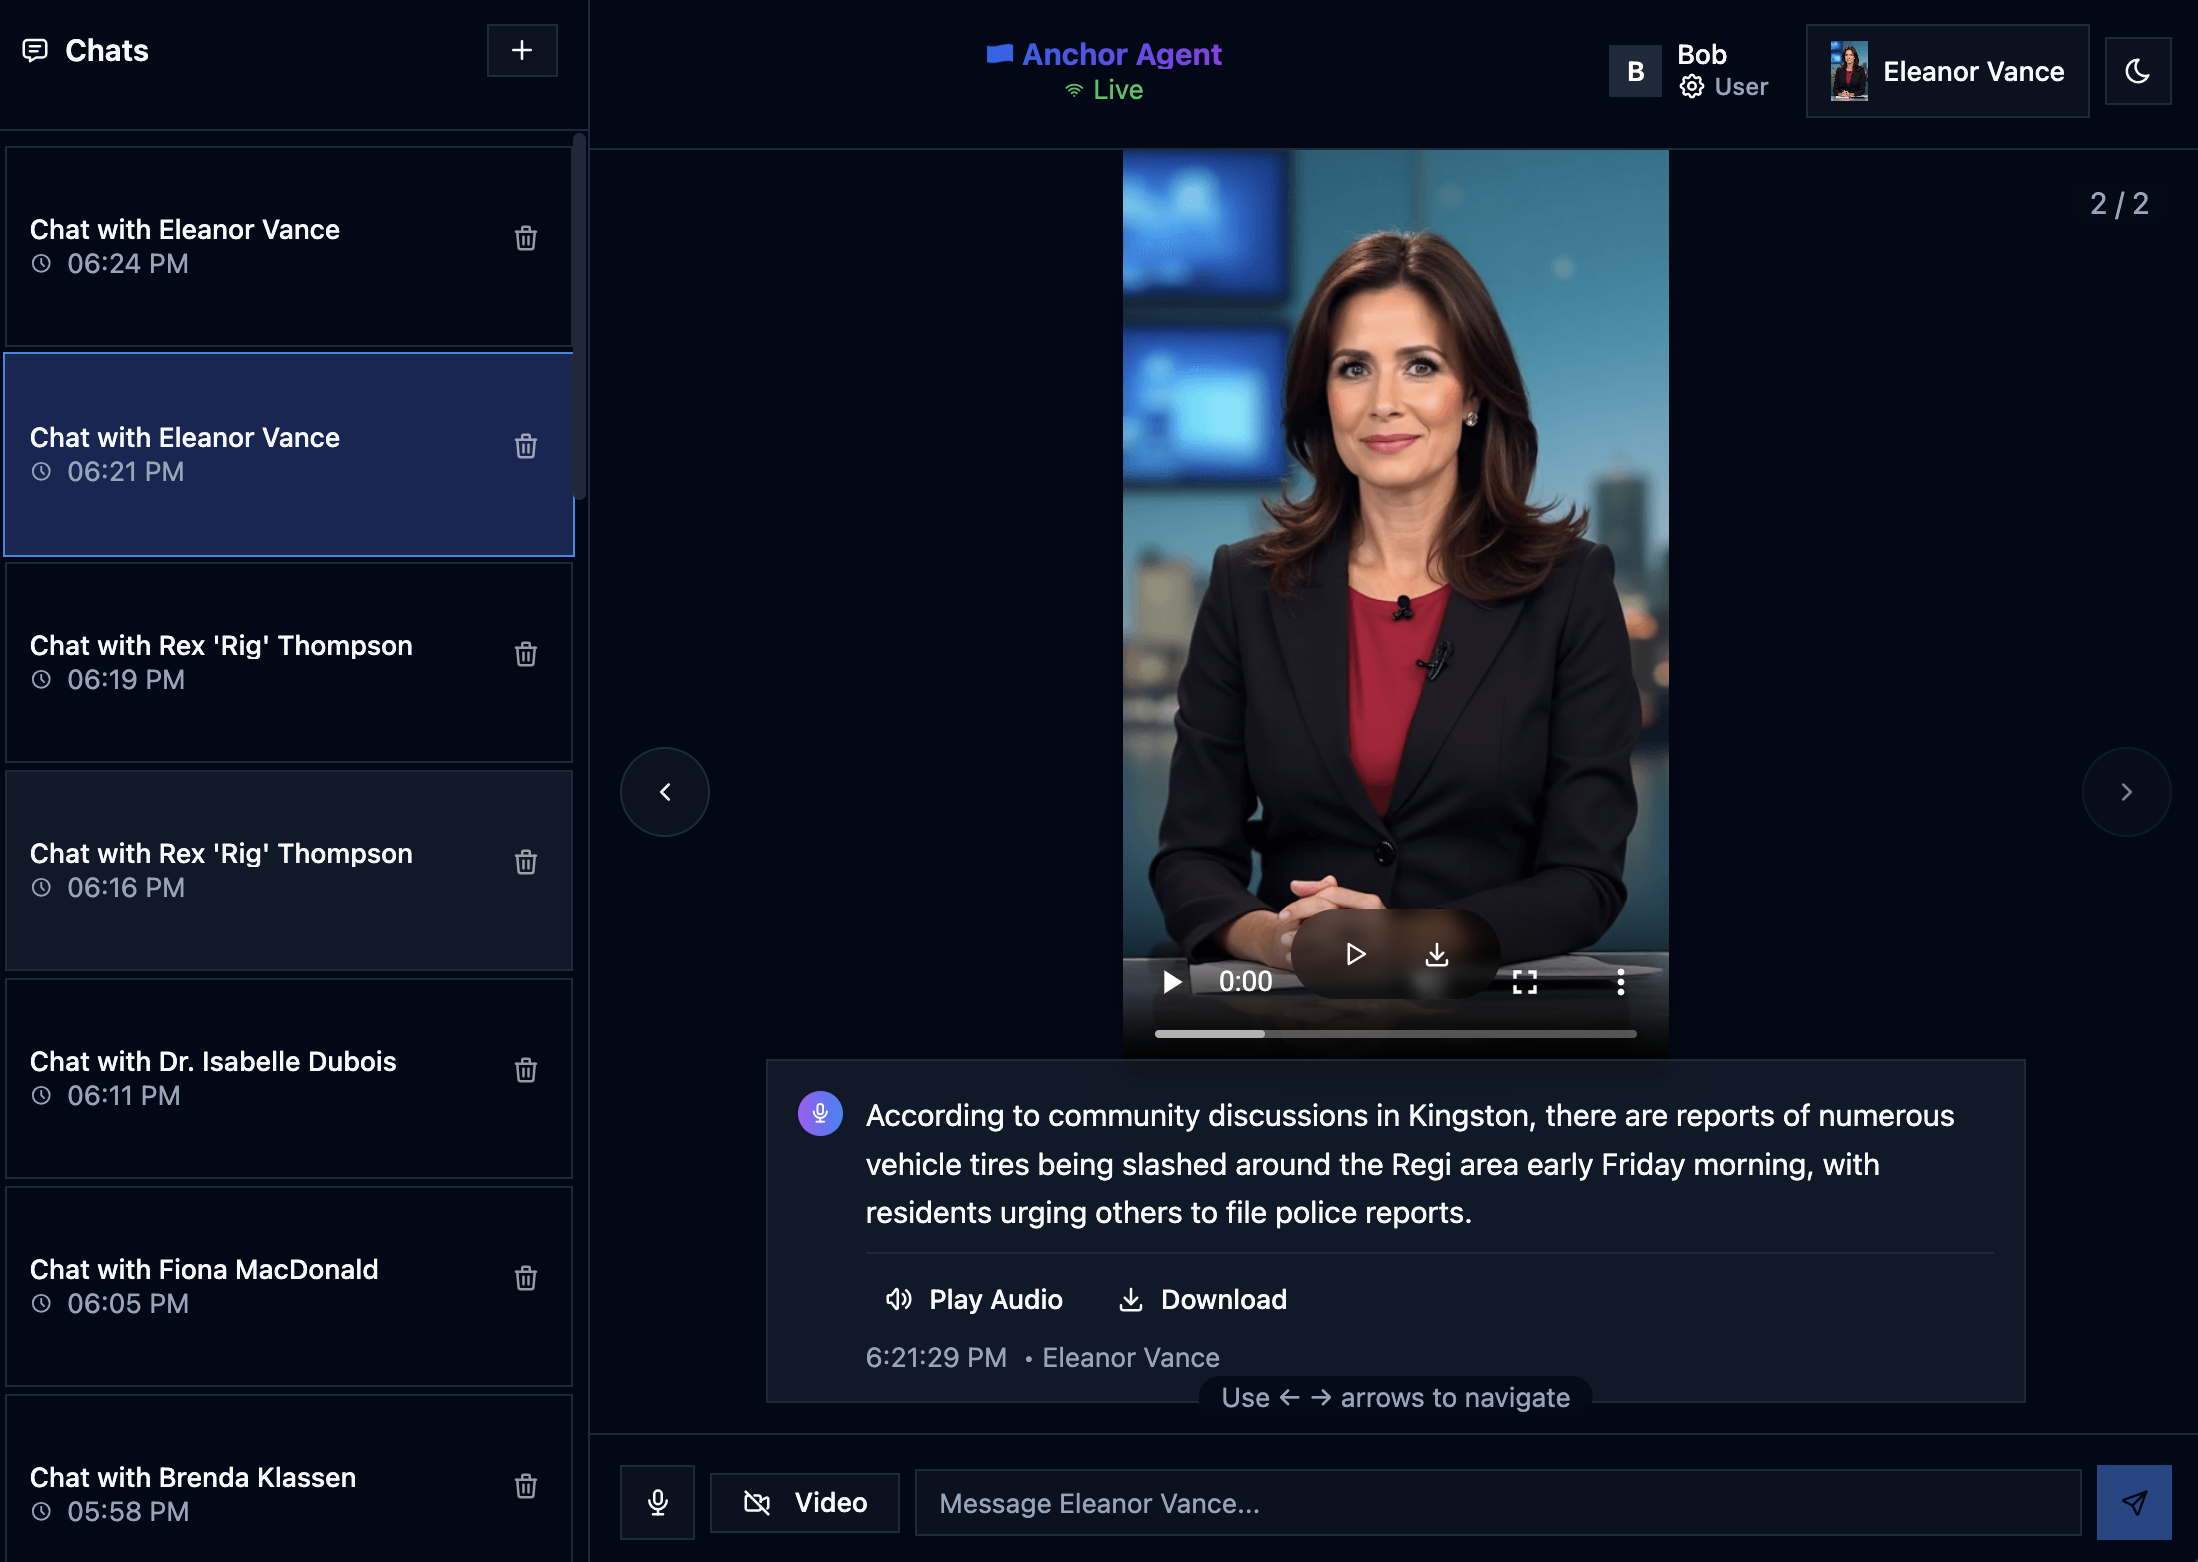Open video more options three-dot menu
Viewport: 2198px width, 1562px height.
coord(1620,982)
